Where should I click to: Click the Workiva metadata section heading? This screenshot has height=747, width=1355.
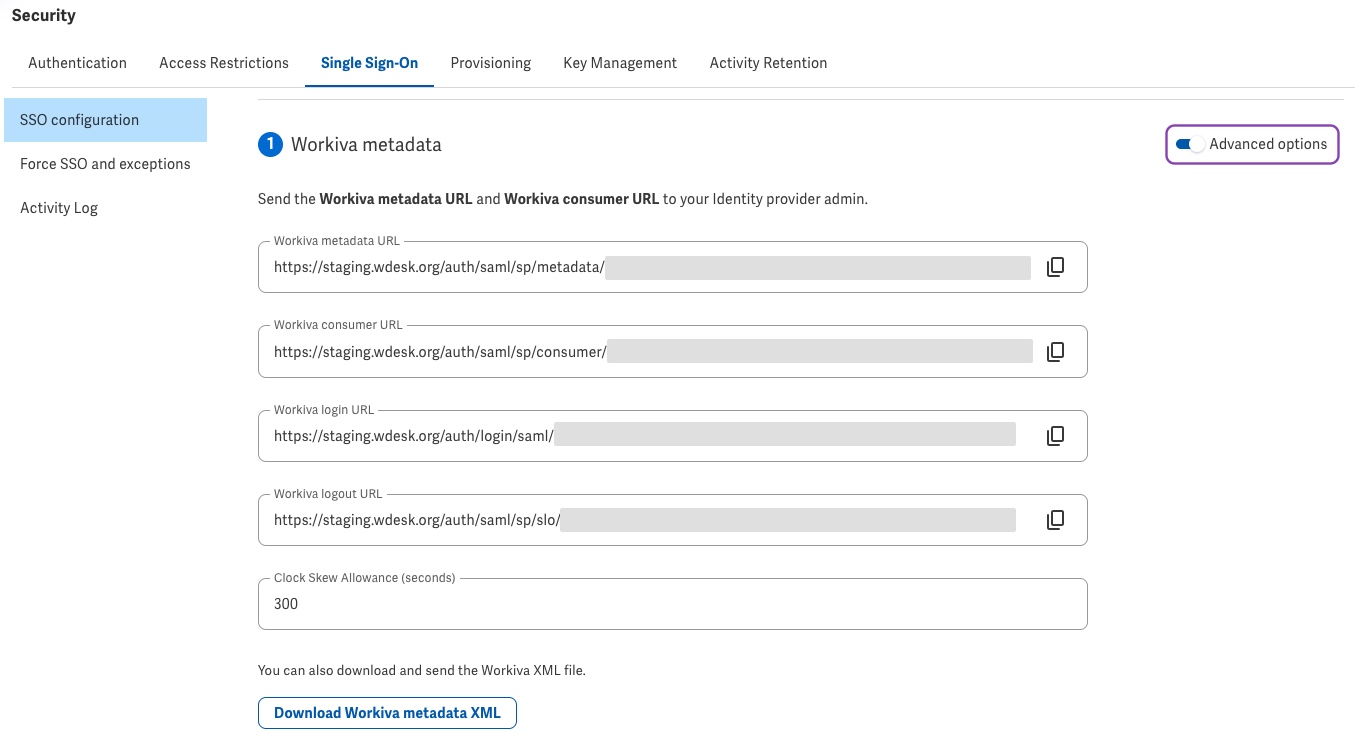pyautogui.click(x=366, y=145)
